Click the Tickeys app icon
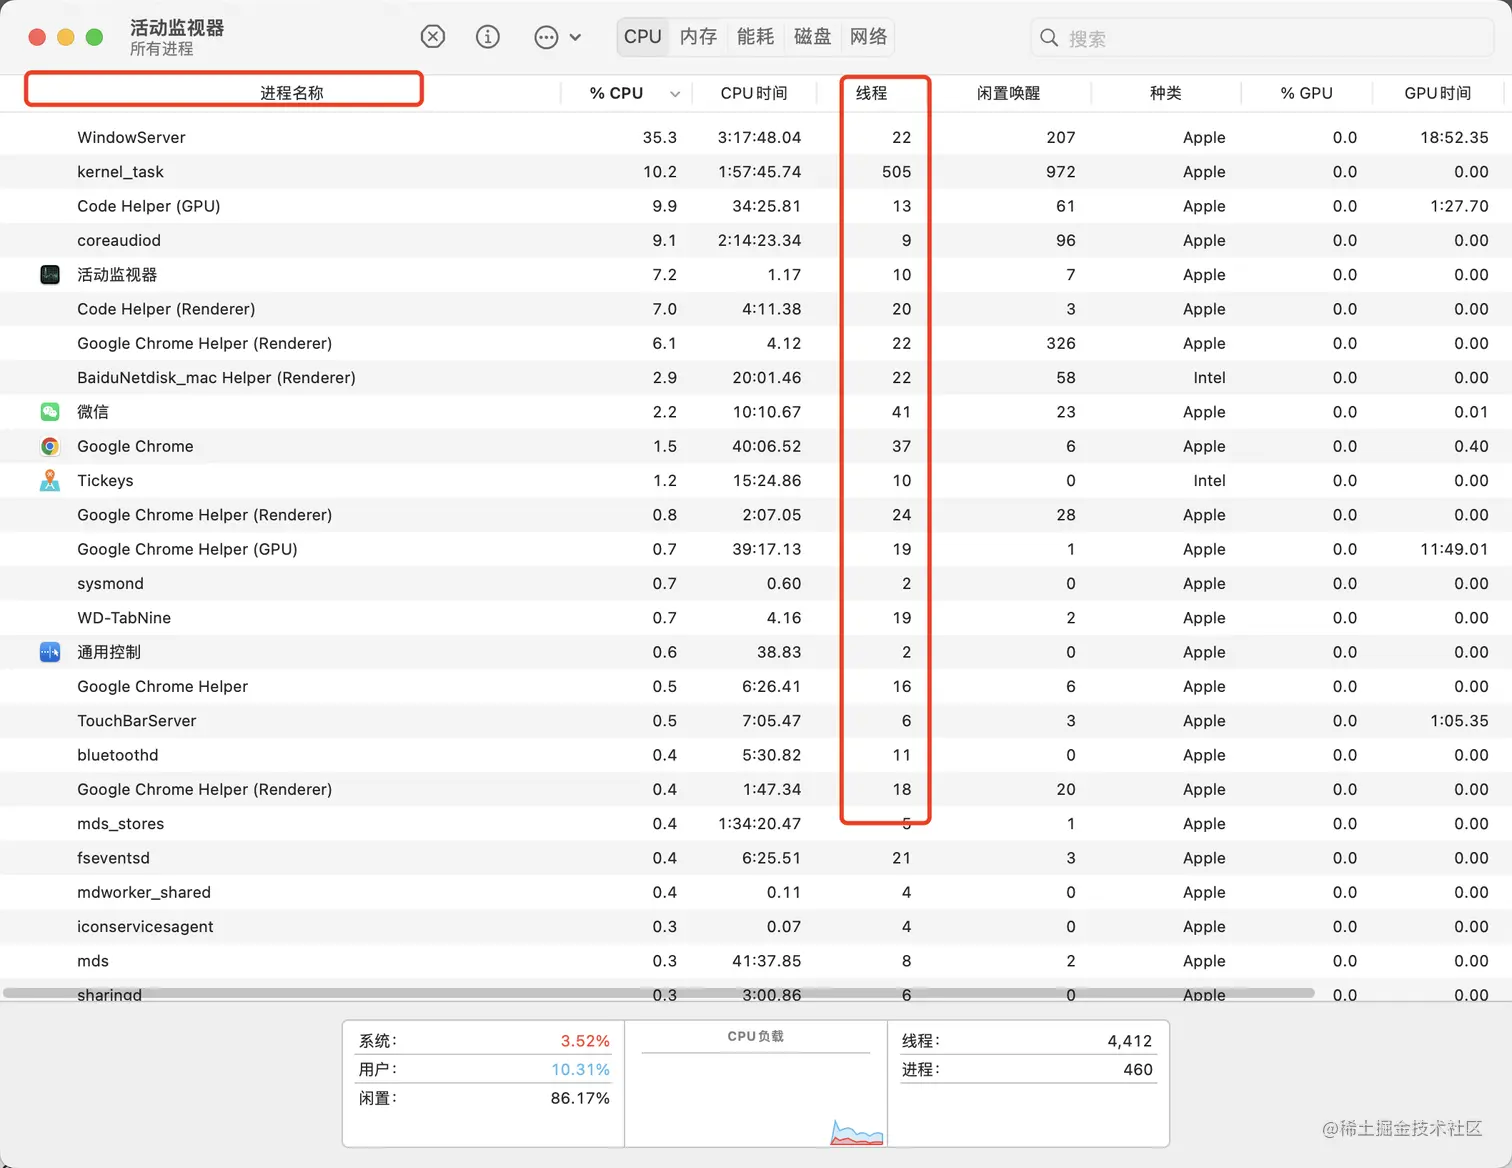Image resolution: width=1512 pixels, height=1168 pixels. (x=50, y=480)
